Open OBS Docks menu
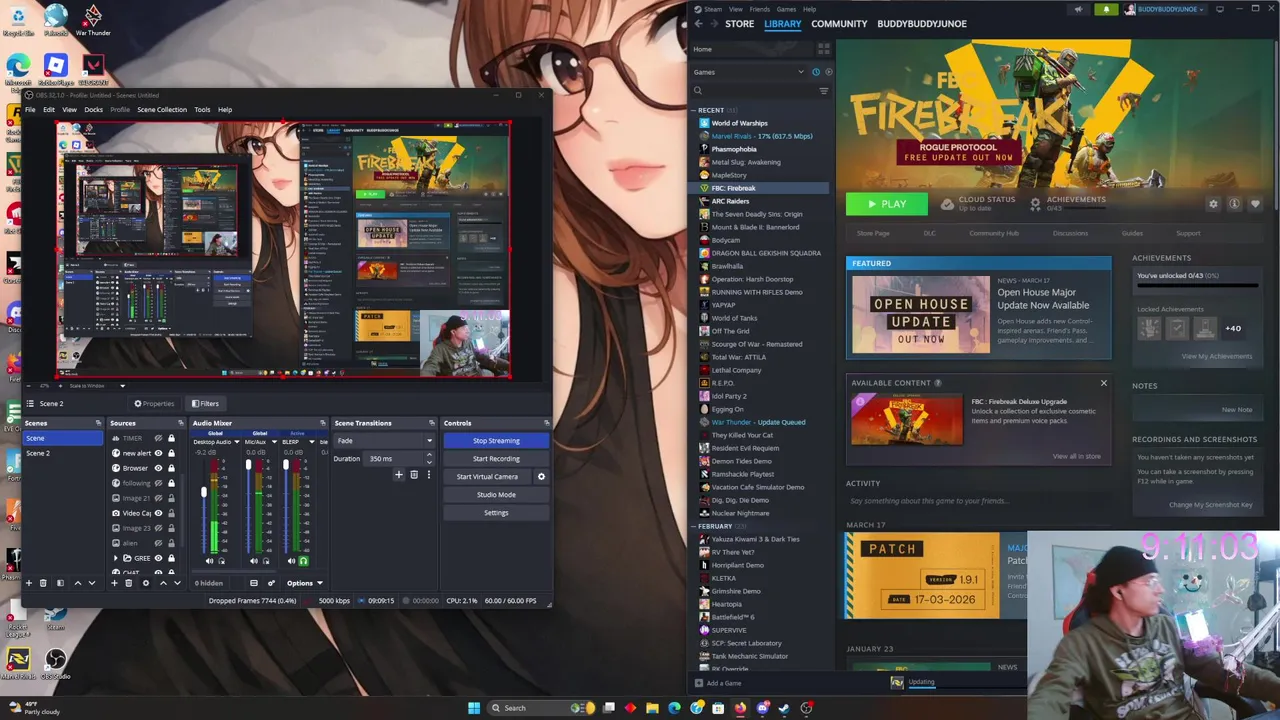 point(93,110)
